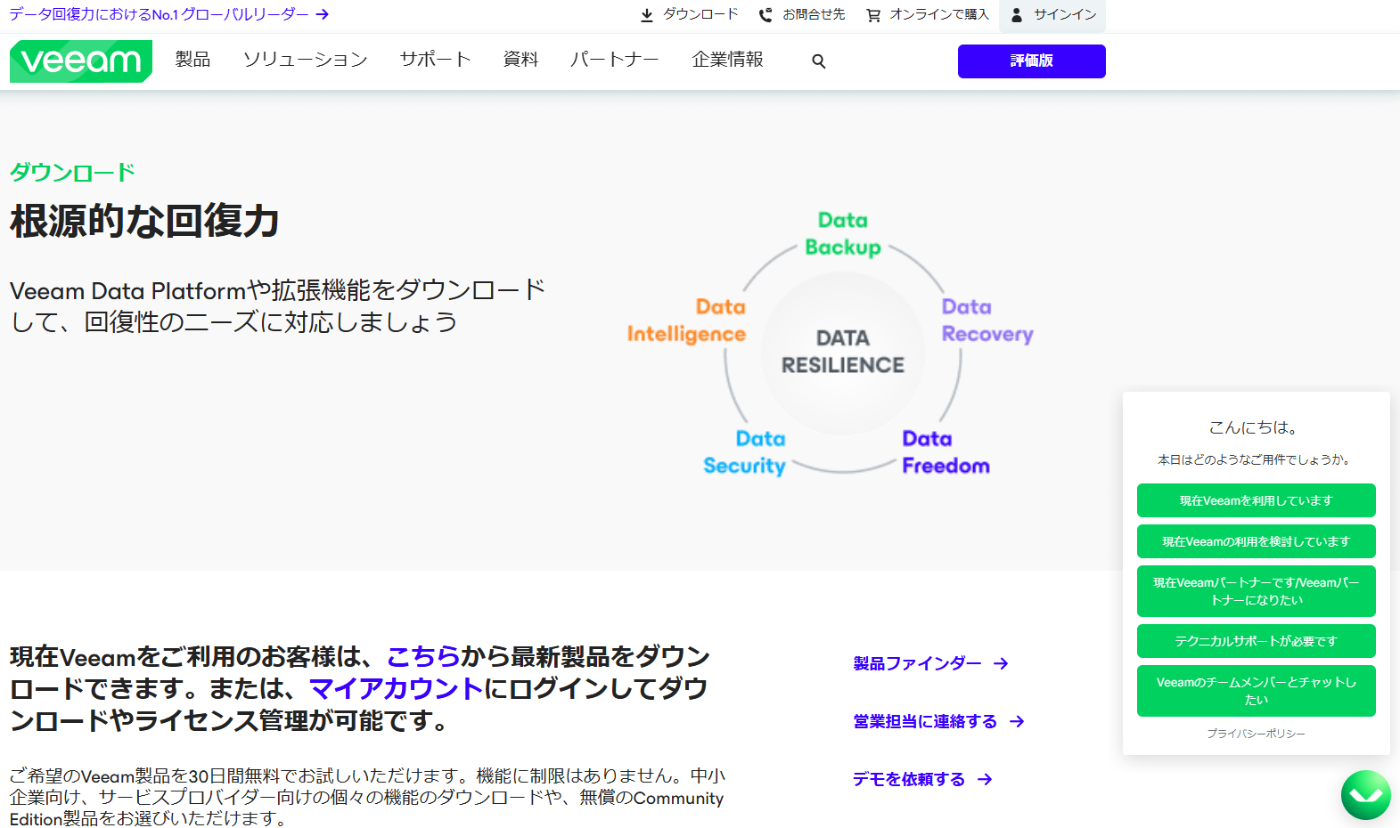Image resolution: width=1400 pixels, height=828 pixels.
Task: Click the user profile icon for sign-in
Action: coord(1017,15)
